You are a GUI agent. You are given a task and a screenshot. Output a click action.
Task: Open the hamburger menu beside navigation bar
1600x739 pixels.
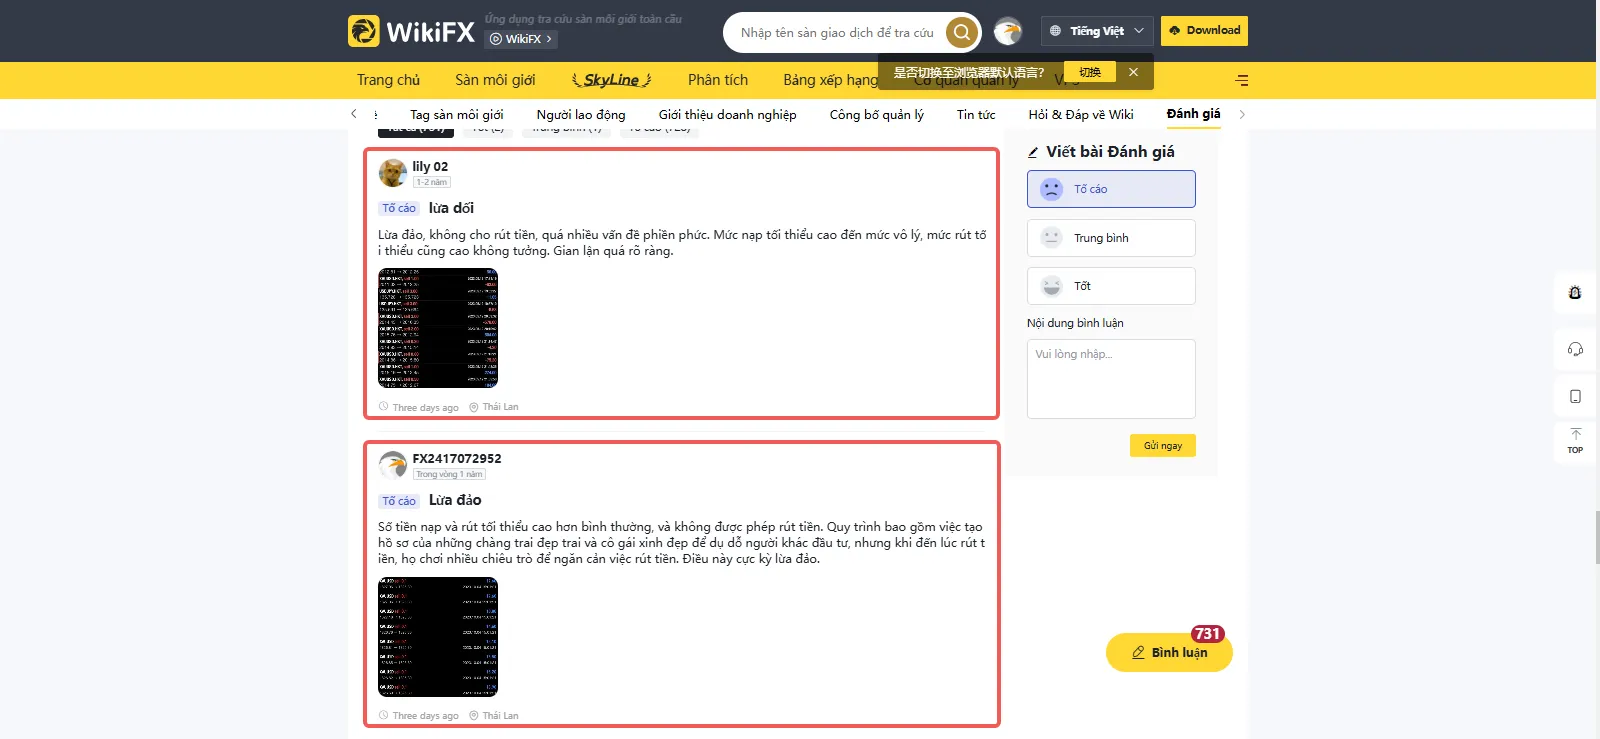tap(1241, 80)
